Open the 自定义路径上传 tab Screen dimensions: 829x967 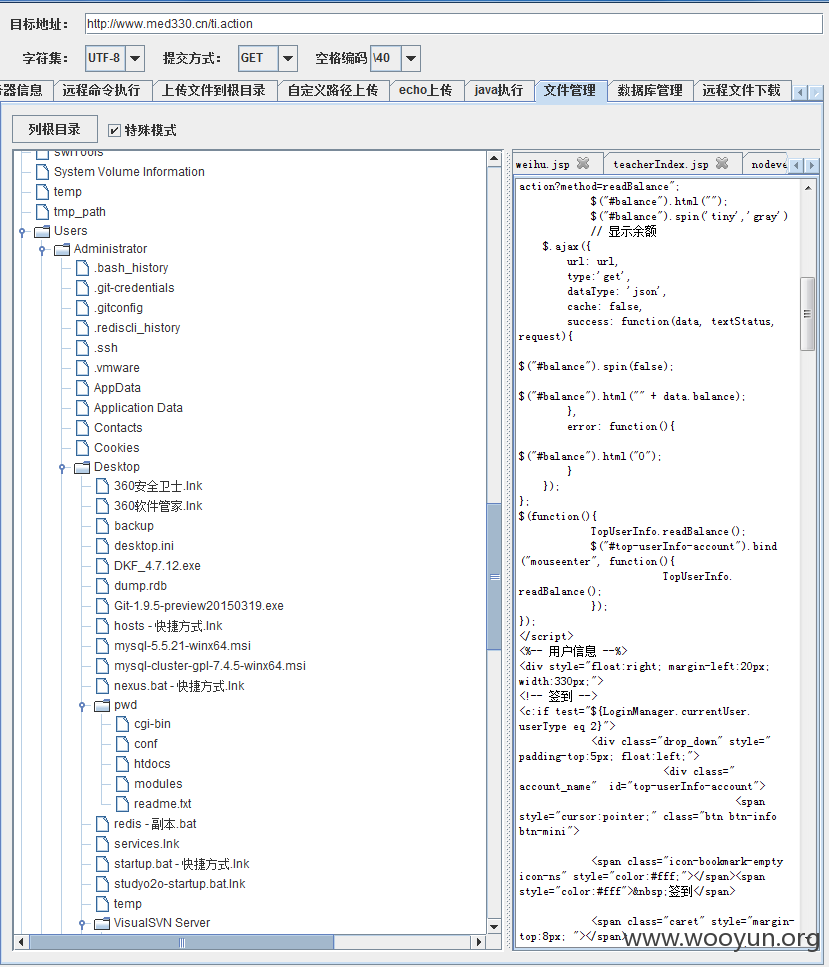333,91
